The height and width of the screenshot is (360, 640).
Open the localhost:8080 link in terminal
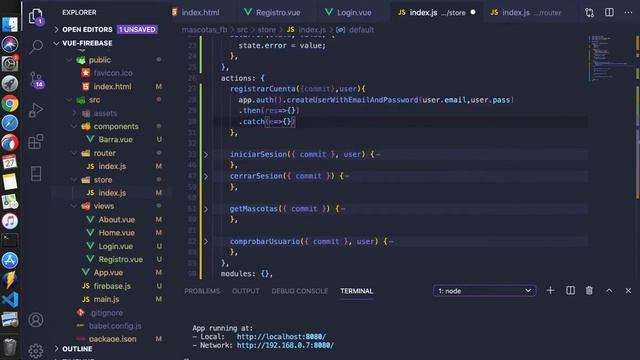point(281,337)
